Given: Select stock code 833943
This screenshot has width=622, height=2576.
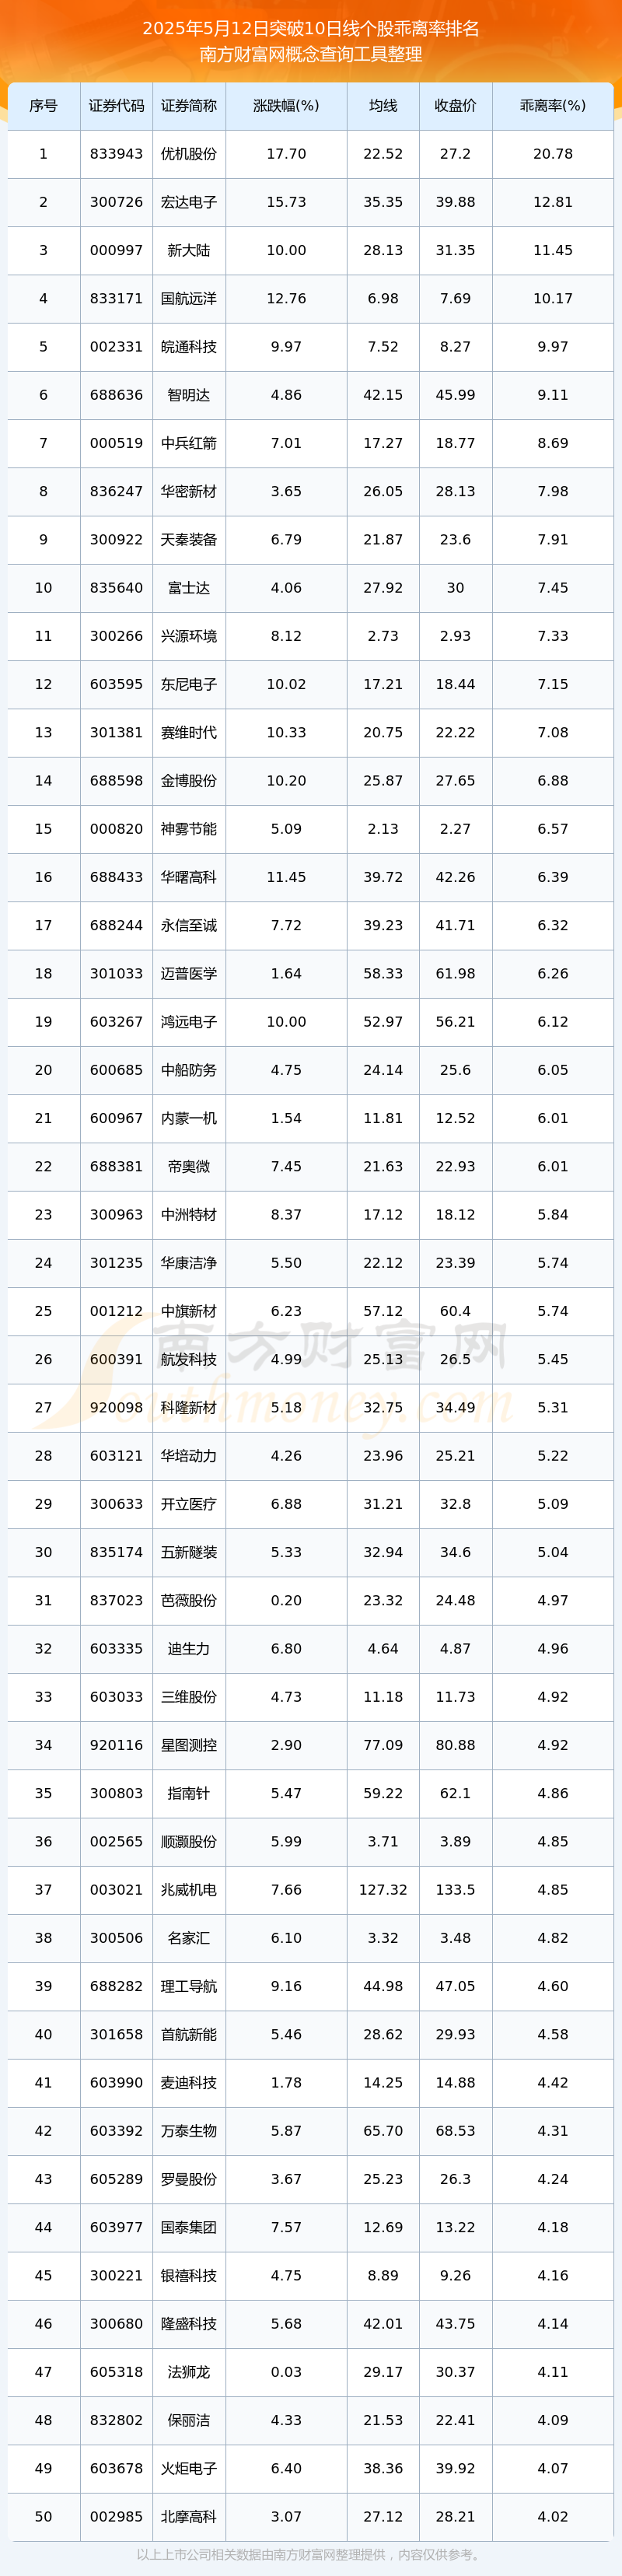Looking at the screenshot, I should (x=116, y=154).
